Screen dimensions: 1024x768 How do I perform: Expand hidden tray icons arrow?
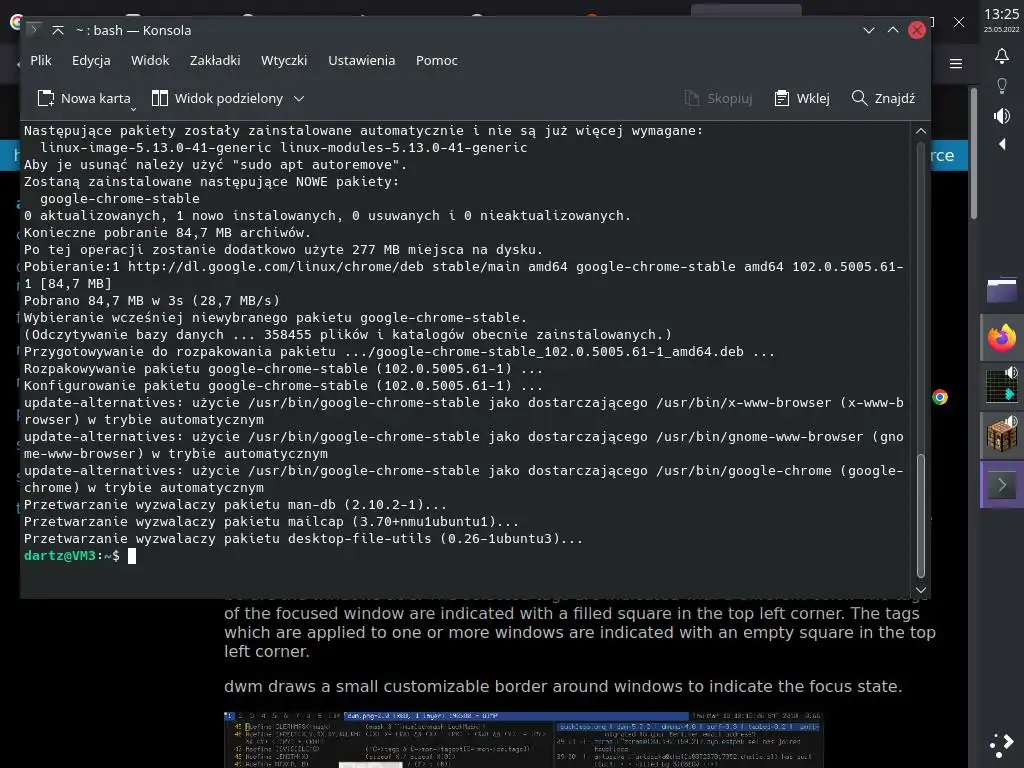(1002, 144)
